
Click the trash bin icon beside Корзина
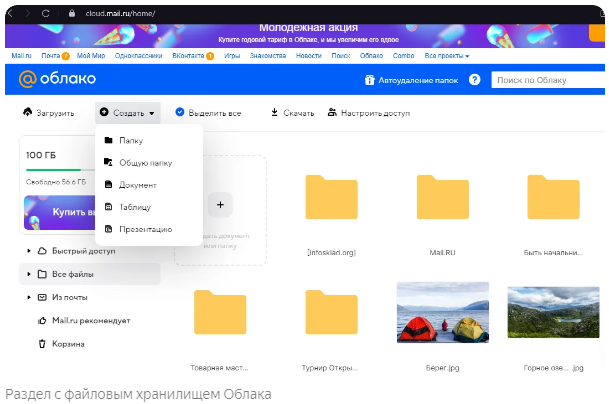(x=42, y=344)
